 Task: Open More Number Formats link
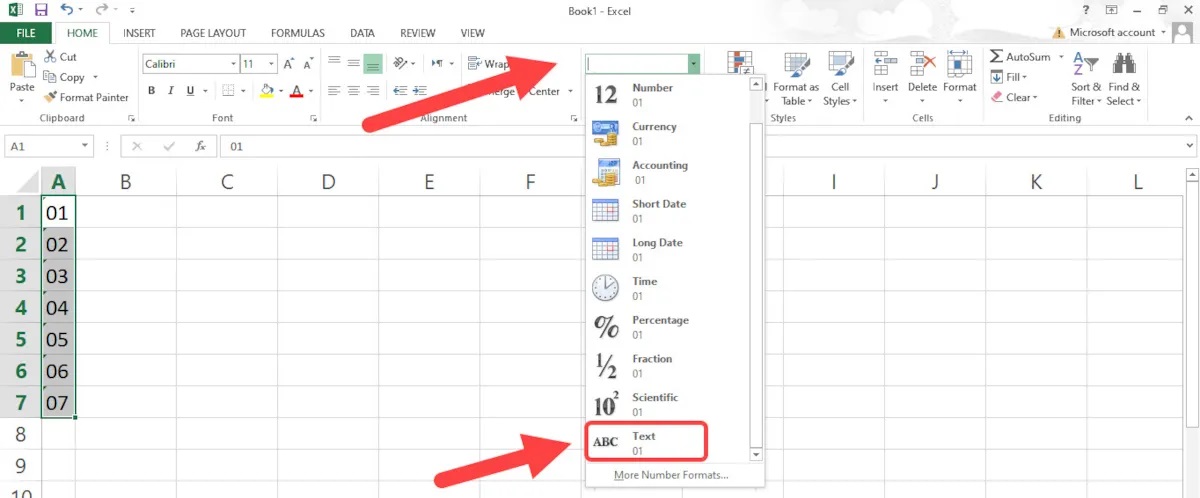pyautogui.click(x=671, y=475)
